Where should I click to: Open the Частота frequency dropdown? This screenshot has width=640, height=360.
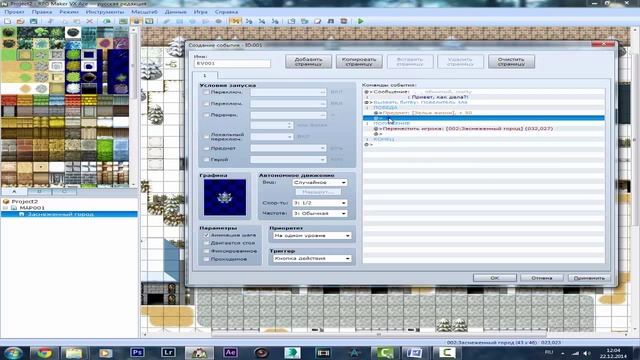pos(320,213)
